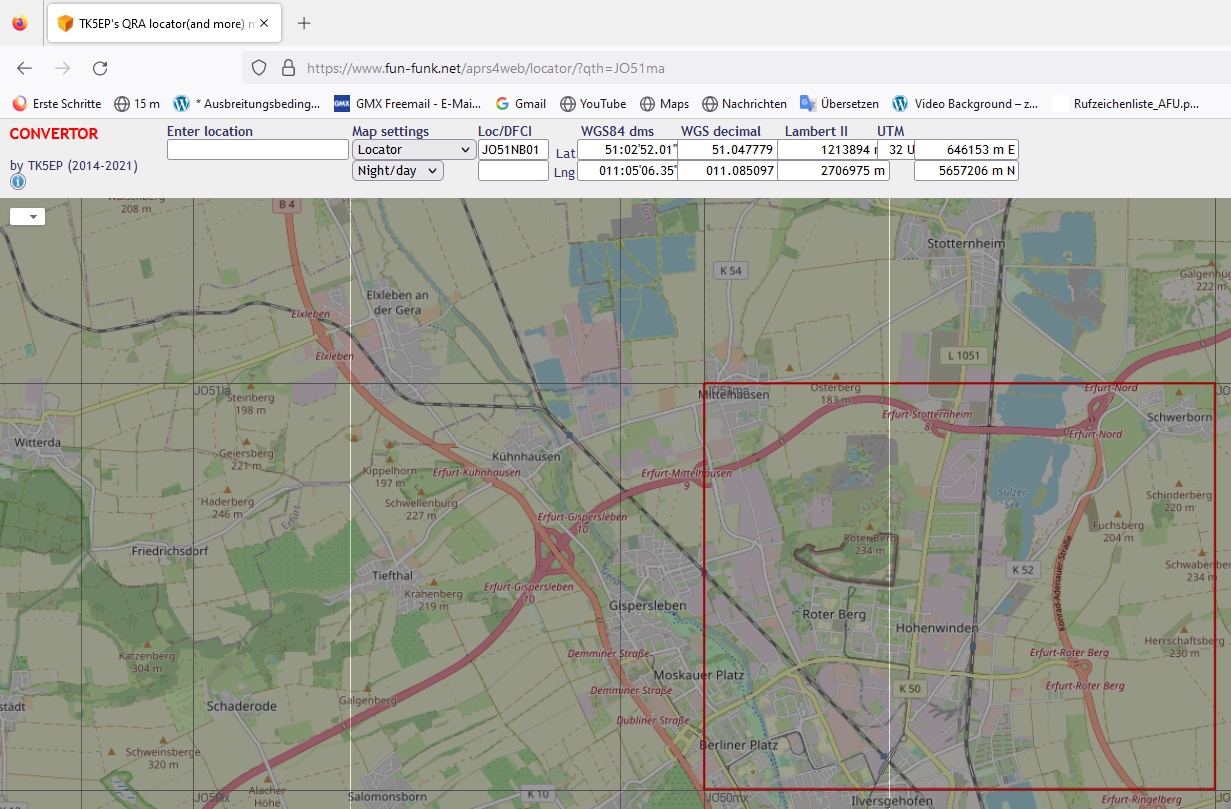1231x809 pixels.
Task: Open the GMX Freemail bookmark
Action: tap(407, 103)
